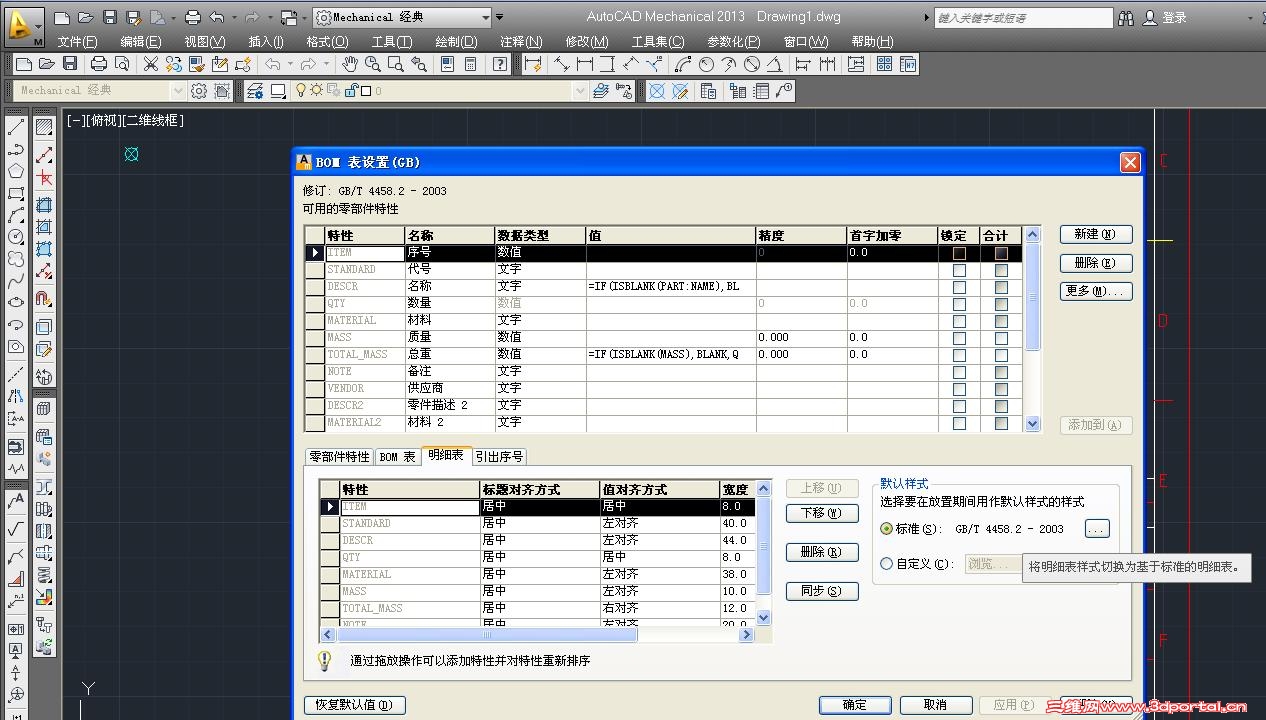Screen dimensions: 1266x720
Task: Select the Radius dimension tool
Action: [706, 64]
